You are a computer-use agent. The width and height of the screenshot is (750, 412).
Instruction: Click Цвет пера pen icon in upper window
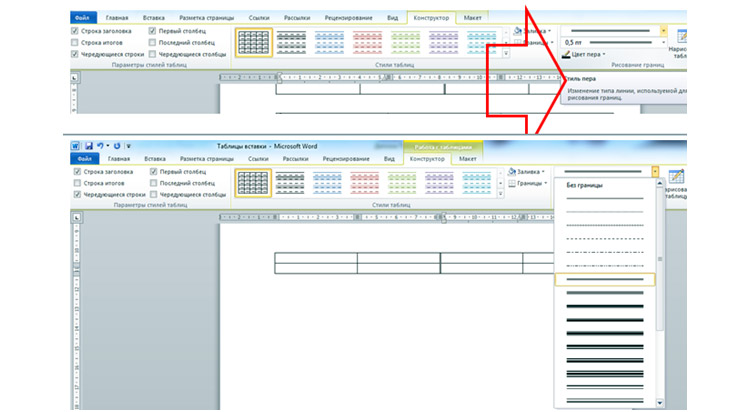pyautogui.click(x=566, y=54)
